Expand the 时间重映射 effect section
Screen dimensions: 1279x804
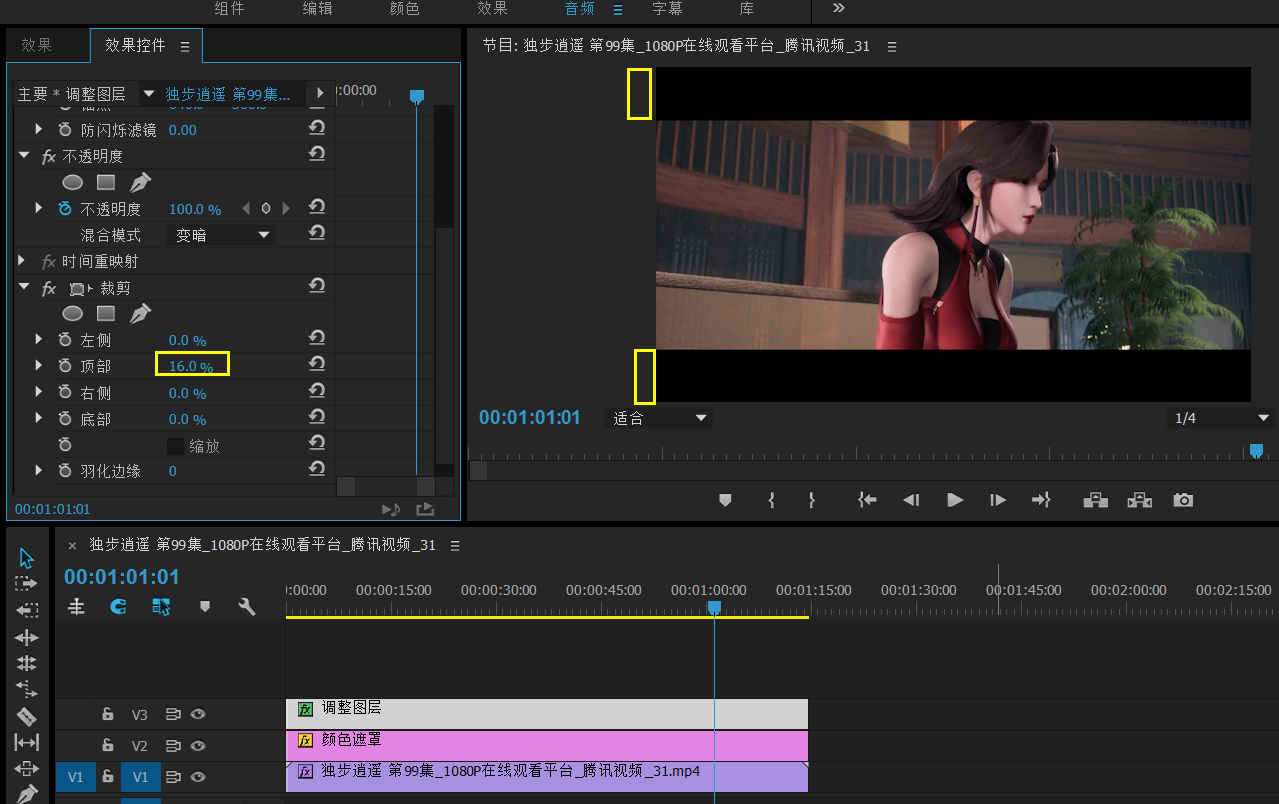(23, 261)
